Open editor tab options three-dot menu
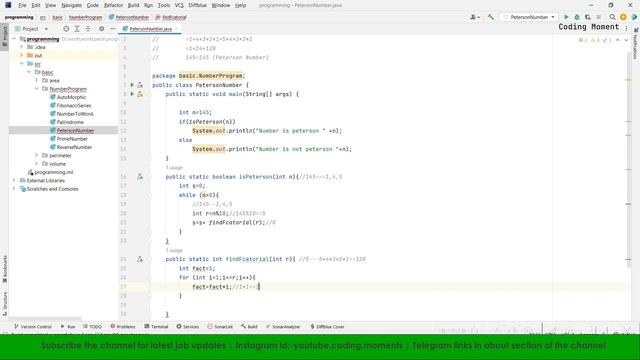The image size is (640, 360). point(627,29)
